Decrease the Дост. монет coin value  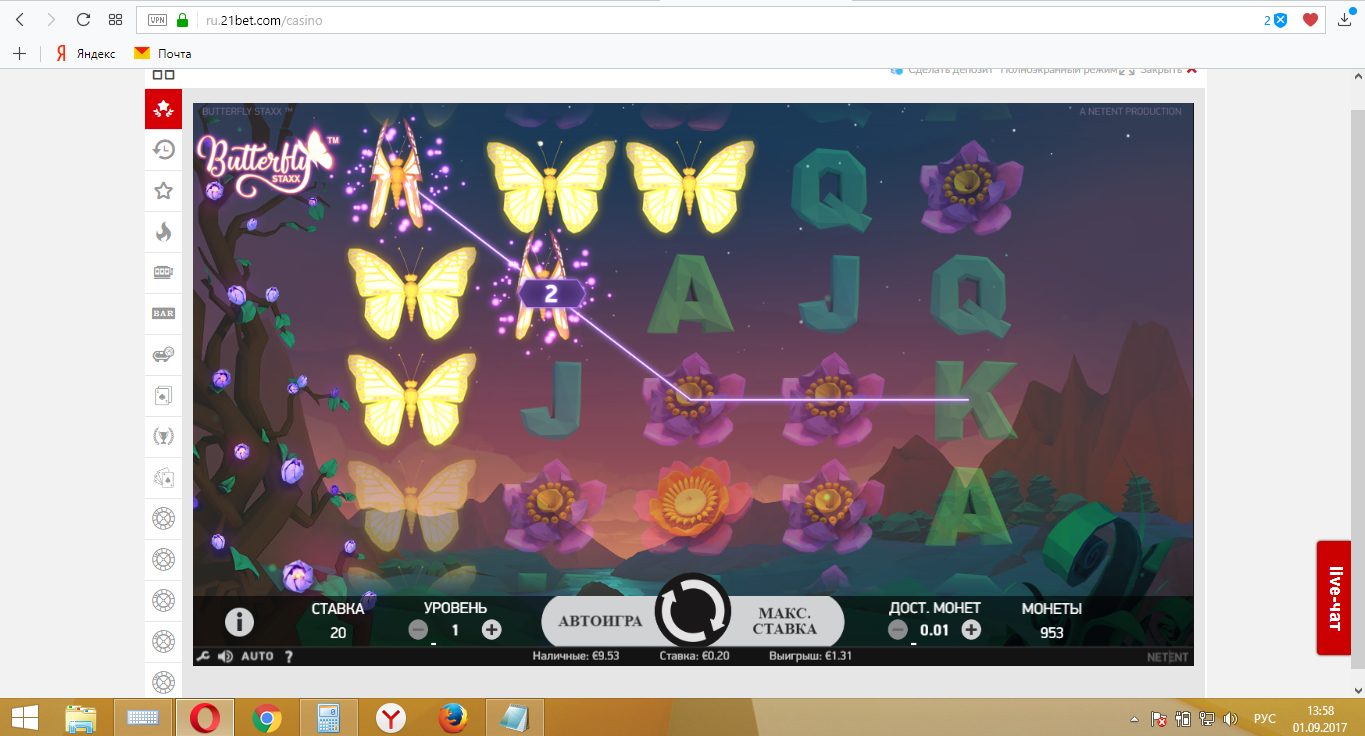coord(898,630)
